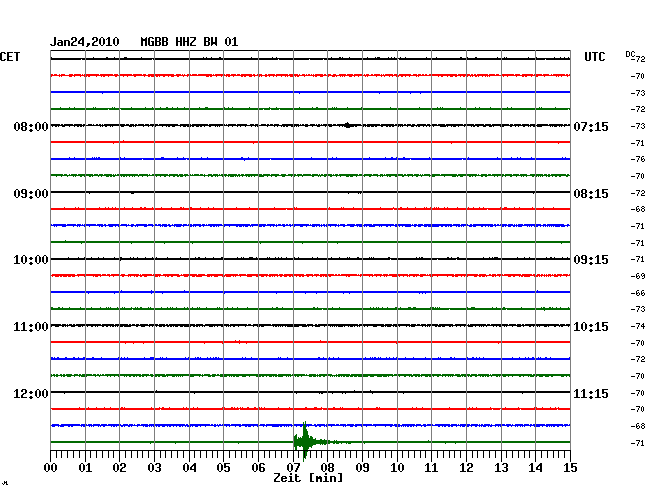Click the 10:15 UTC time label
Viewport: 650px width, 494px height.
(591, 327)
